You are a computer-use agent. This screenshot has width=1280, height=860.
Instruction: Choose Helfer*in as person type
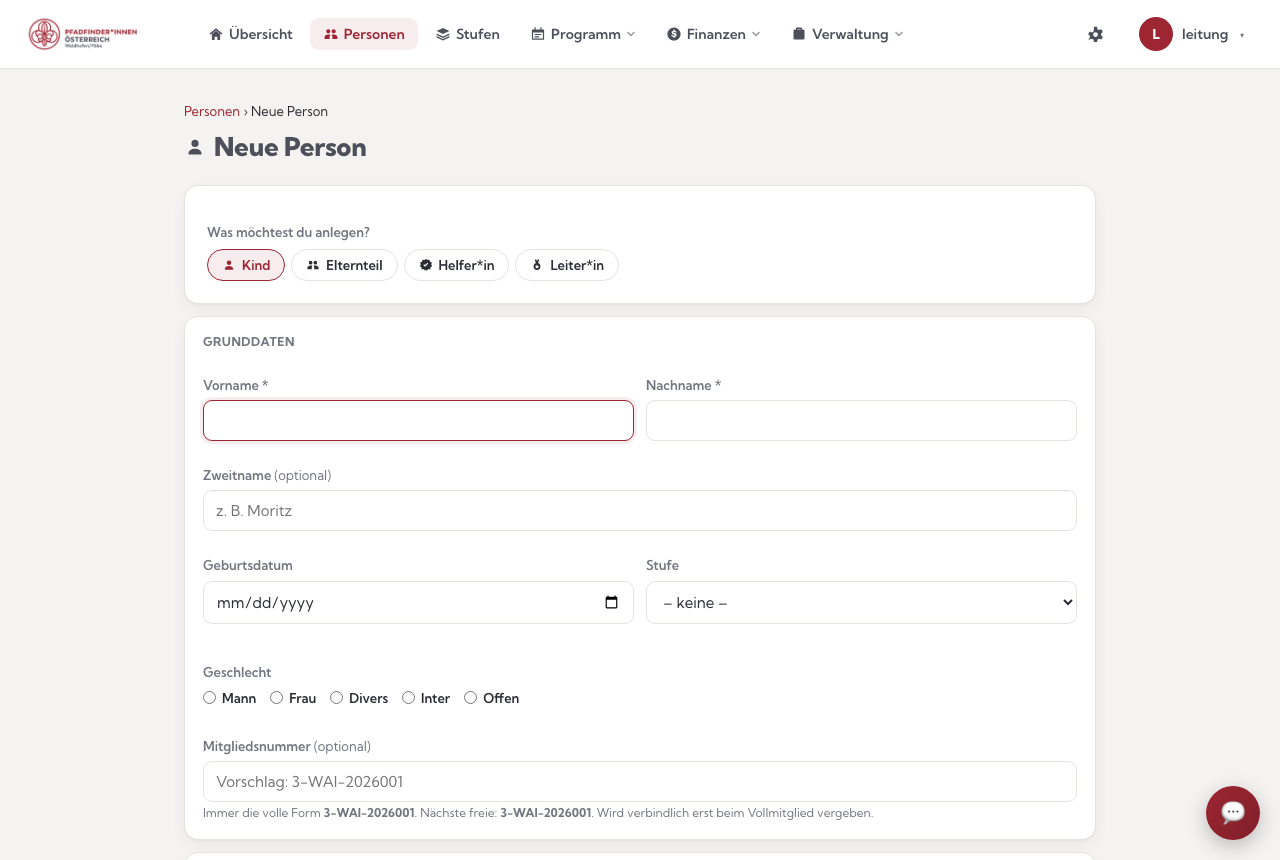[456, 265]
